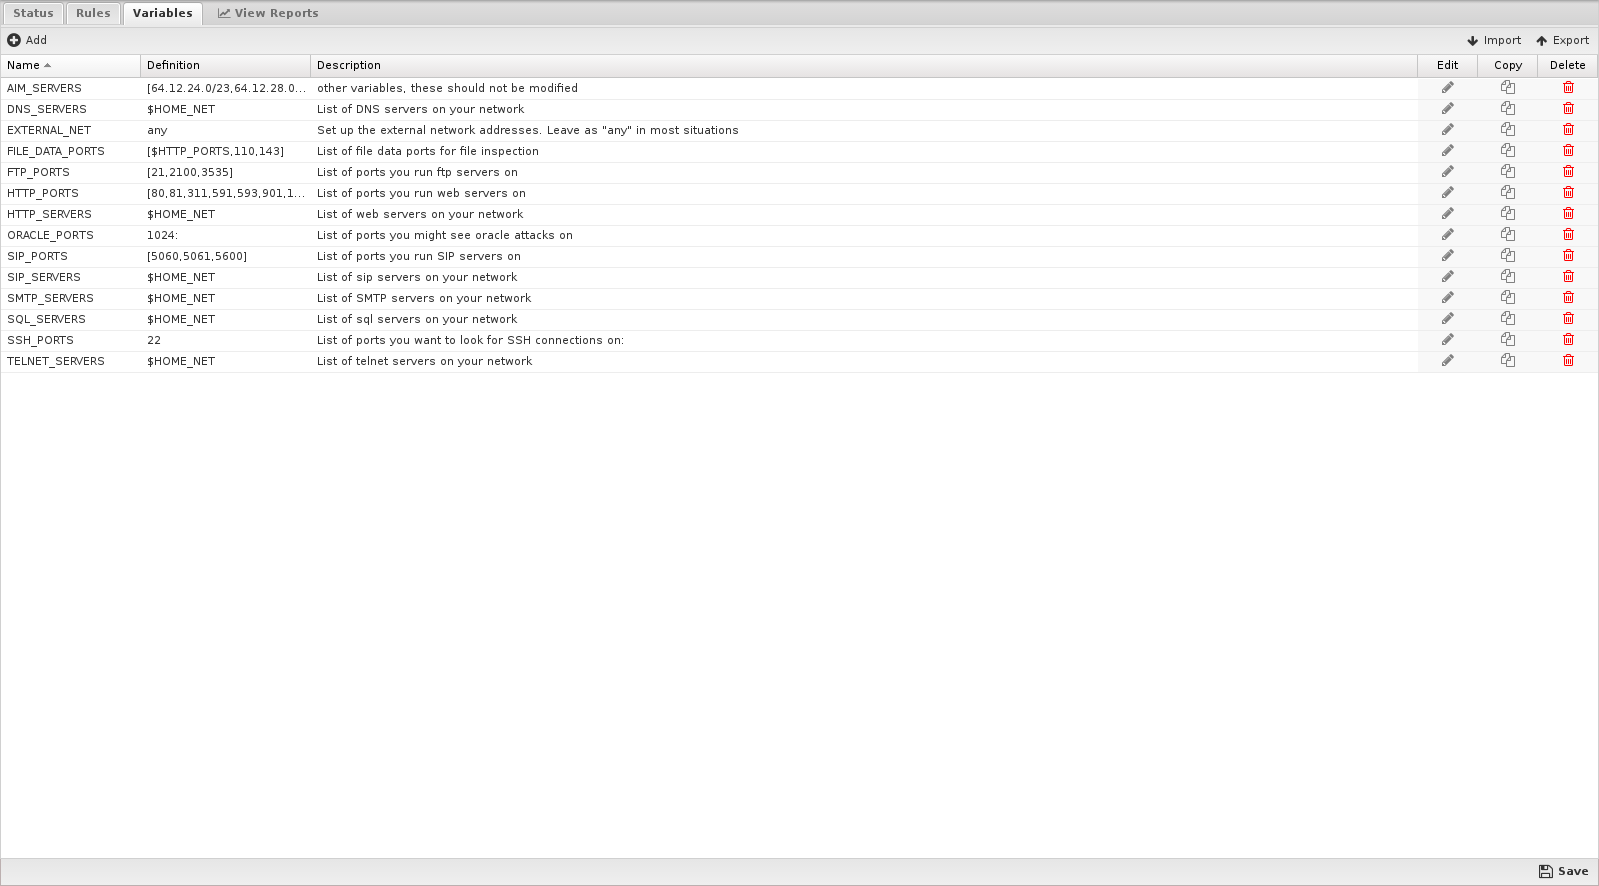The height and width of the screenshot is (886, 1599).
Task: Delete the TELNET_SERVERS variable
Action: pyautogui.click(x=1568, y=361)
